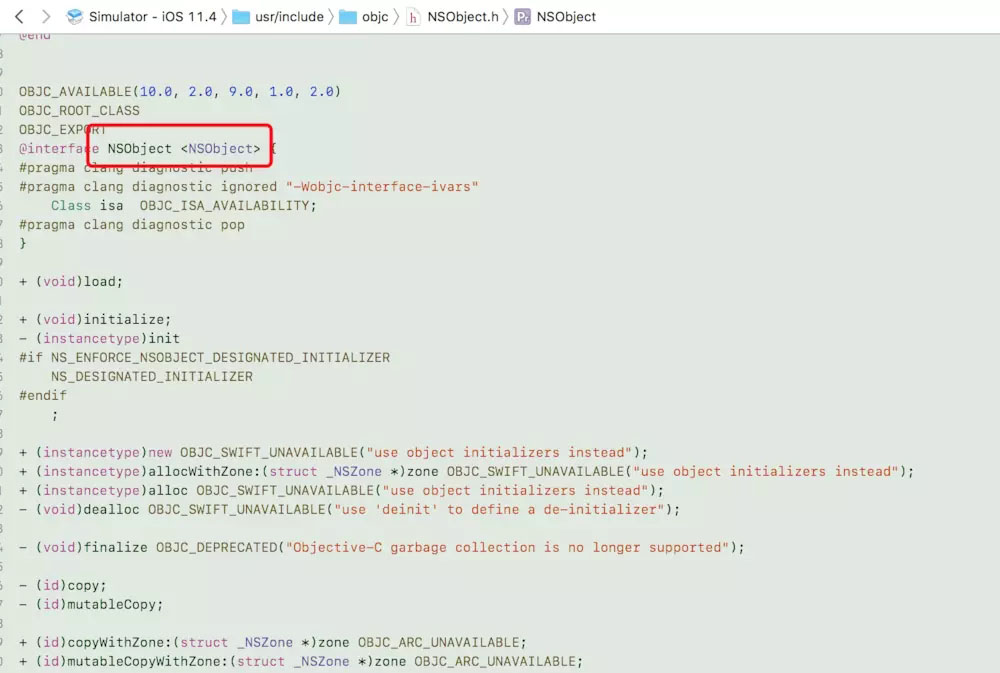Click copyWithZone: method name
The width and height of the screenshot is (1000, 673).
coord(119,642)
